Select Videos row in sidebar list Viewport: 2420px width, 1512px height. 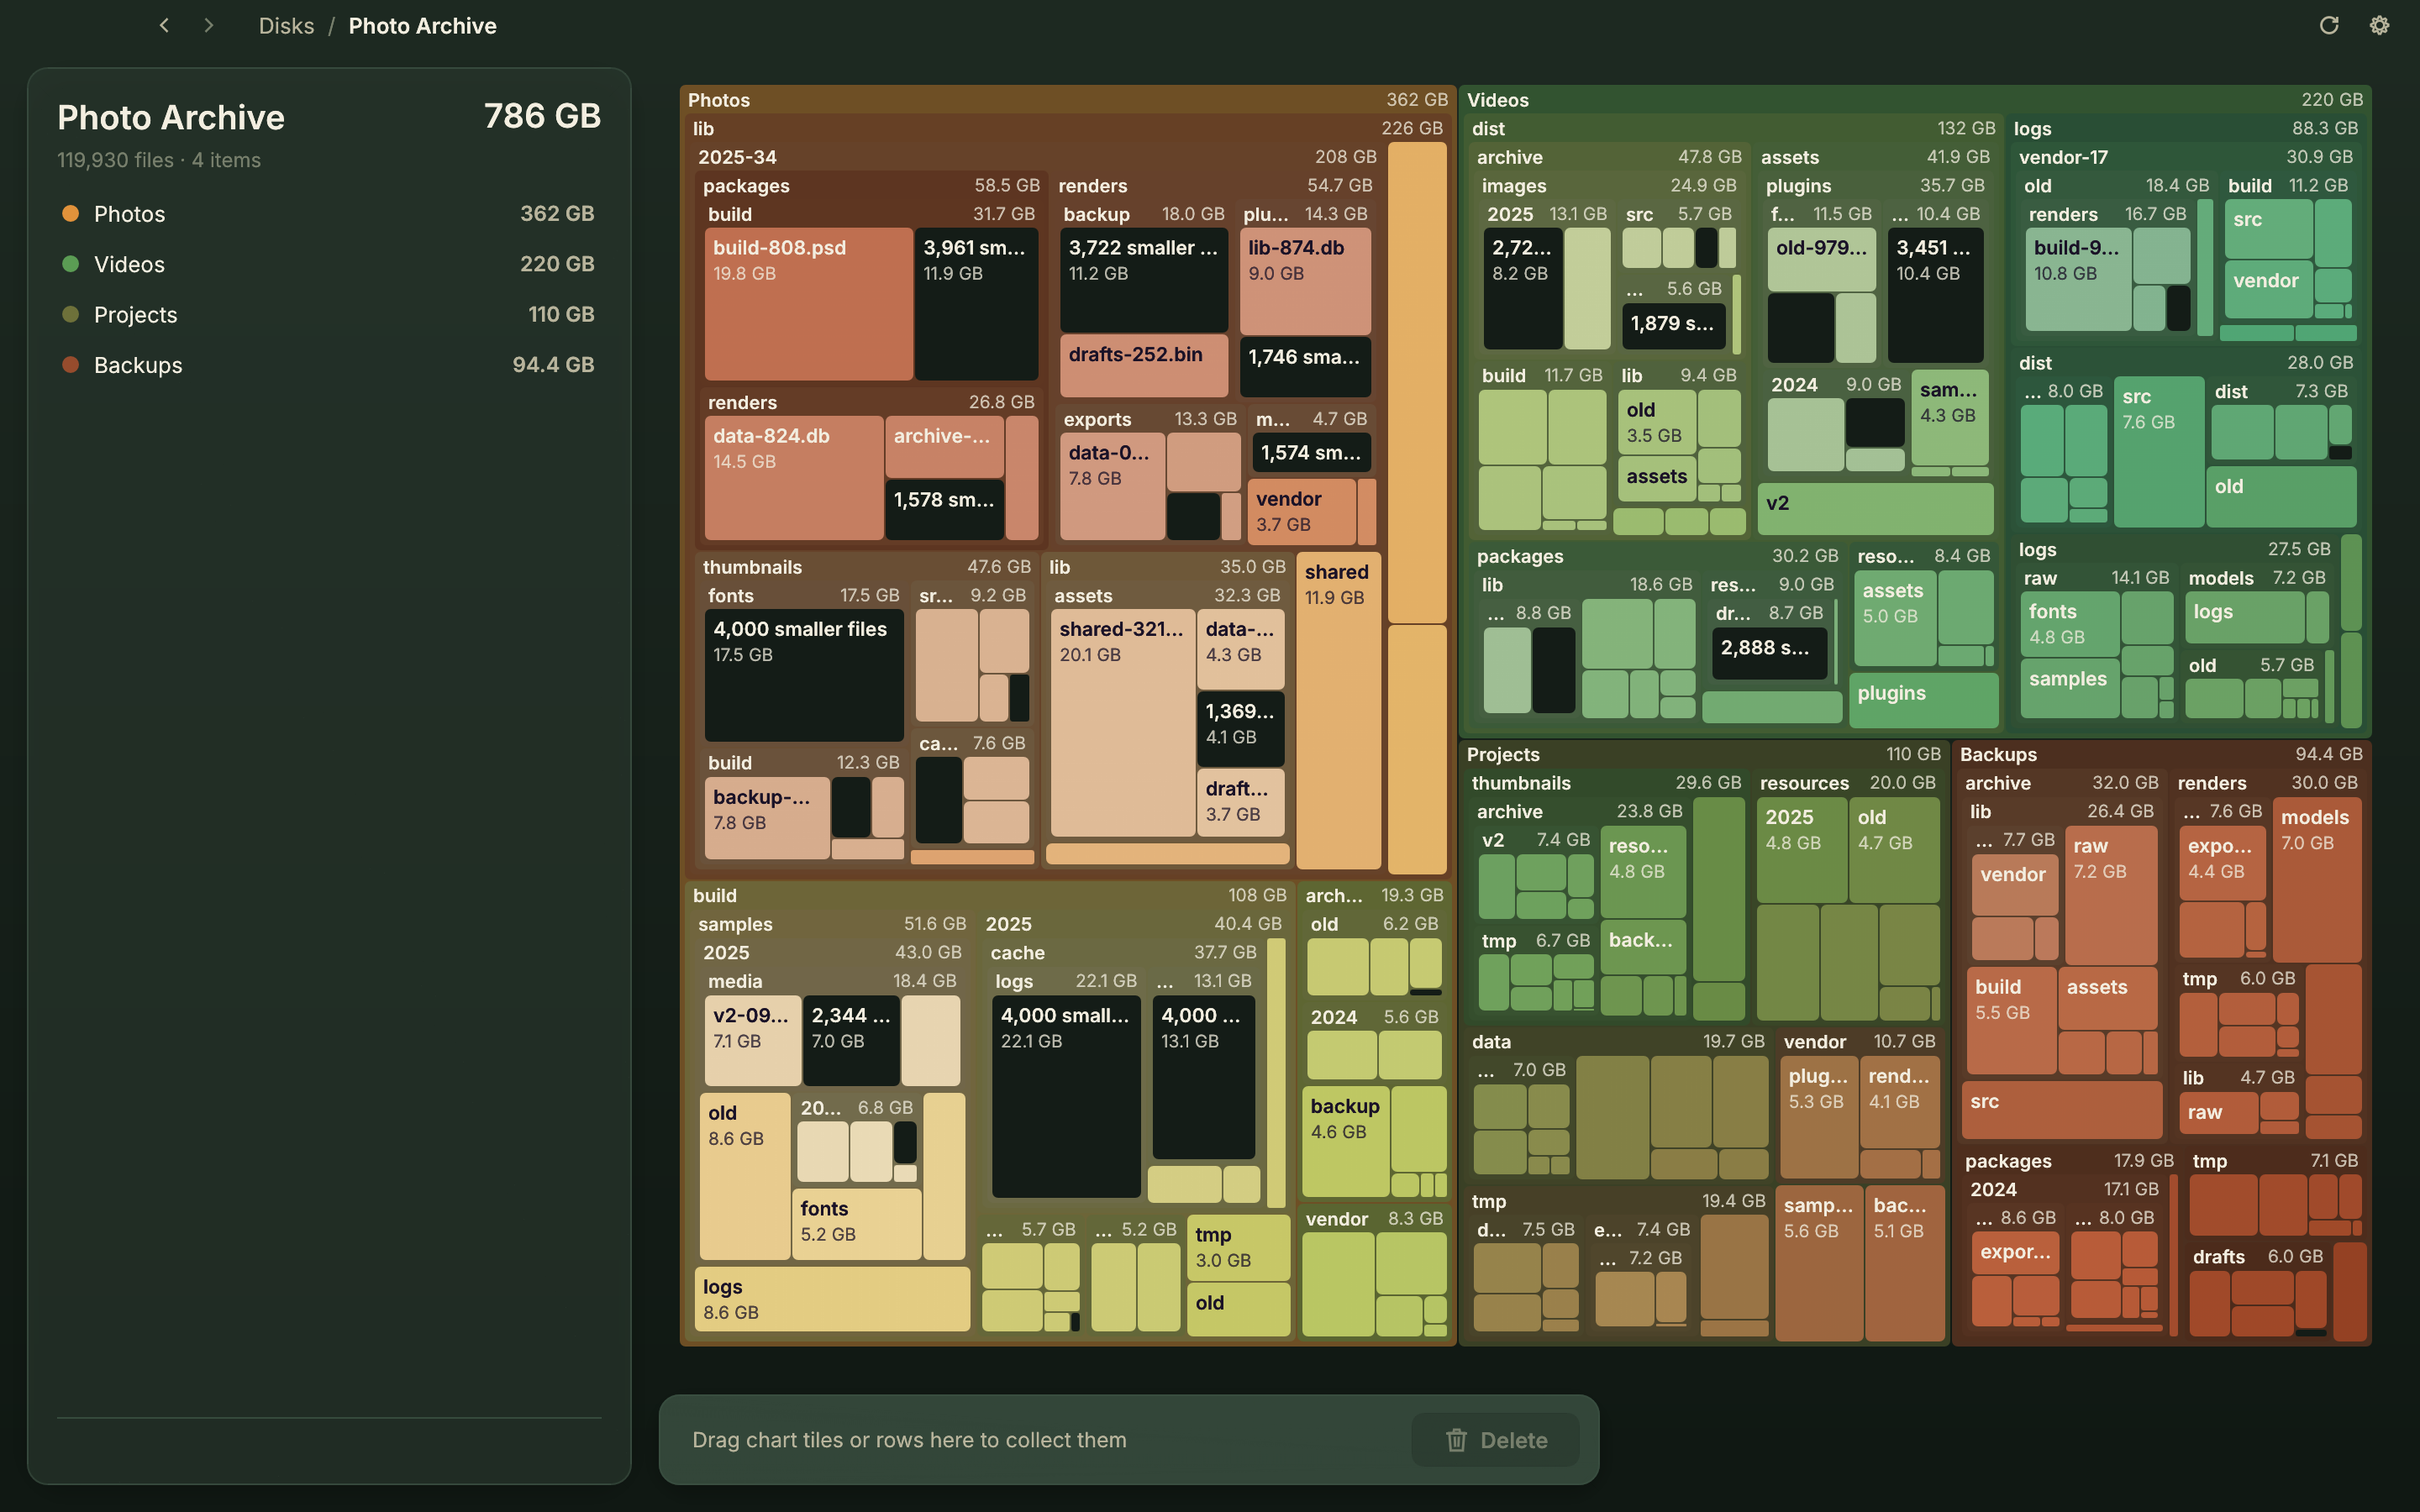pos(329,264)
